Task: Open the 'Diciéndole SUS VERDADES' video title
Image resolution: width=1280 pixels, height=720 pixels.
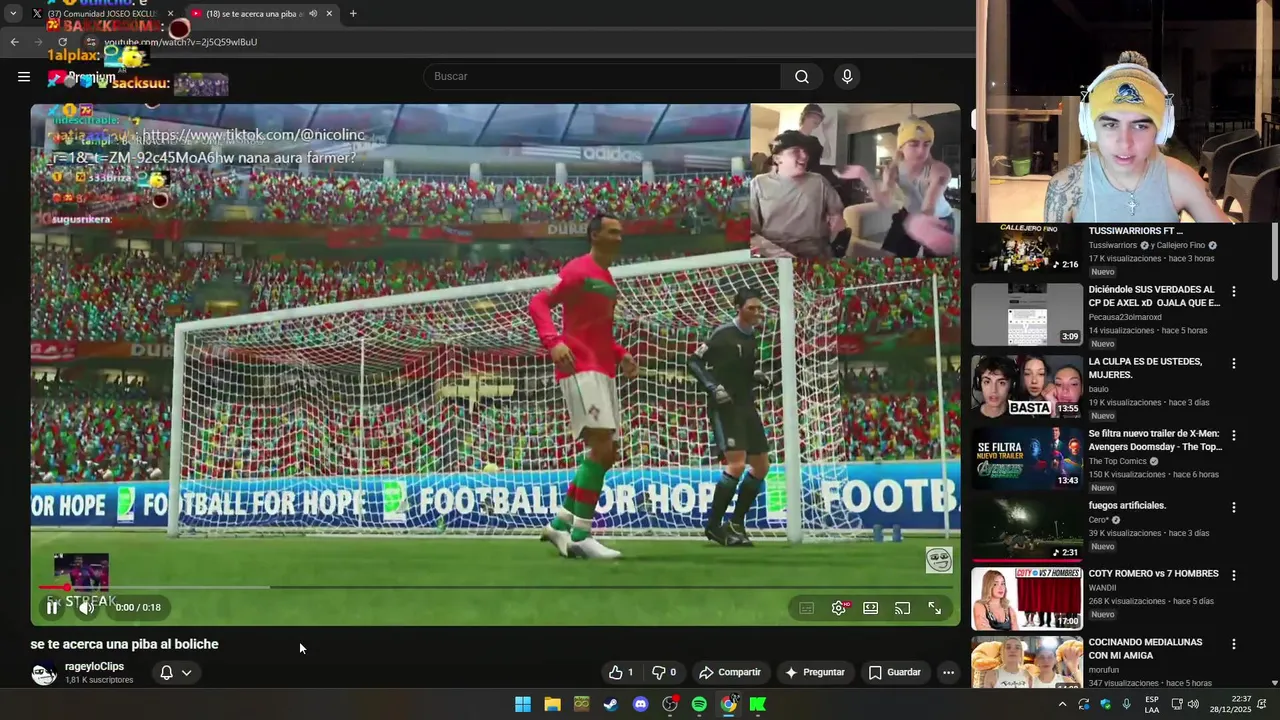Action: (x=1154, y=296)
